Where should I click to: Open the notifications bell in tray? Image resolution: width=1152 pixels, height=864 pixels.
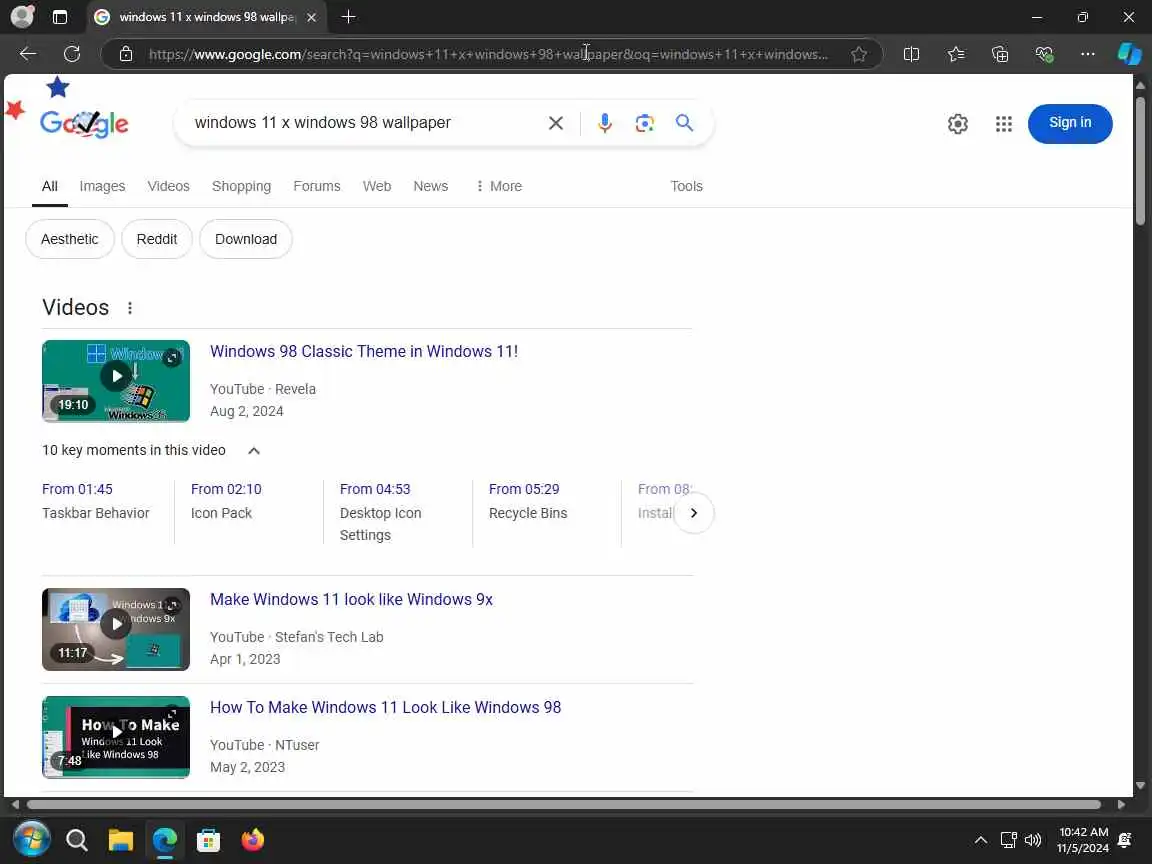click(1125, 840)
